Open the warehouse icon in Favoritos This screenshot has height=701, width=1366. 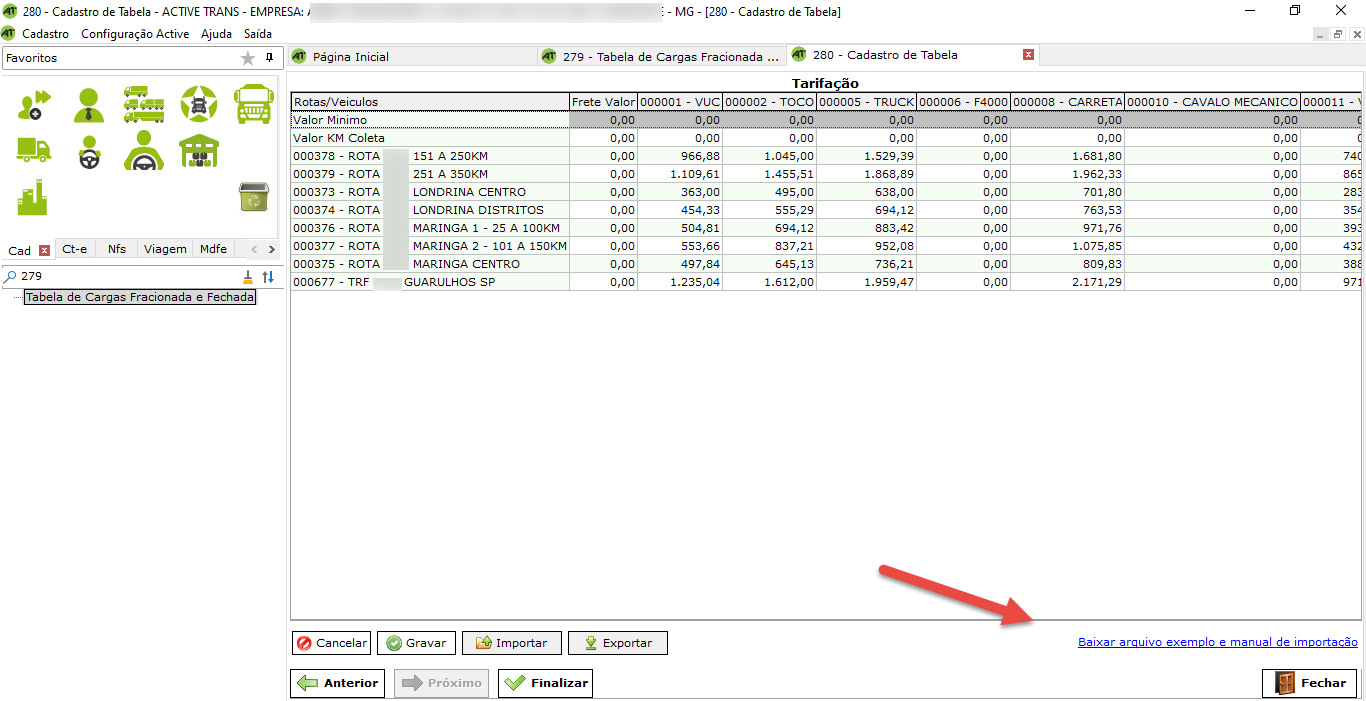tap(198, 151)
